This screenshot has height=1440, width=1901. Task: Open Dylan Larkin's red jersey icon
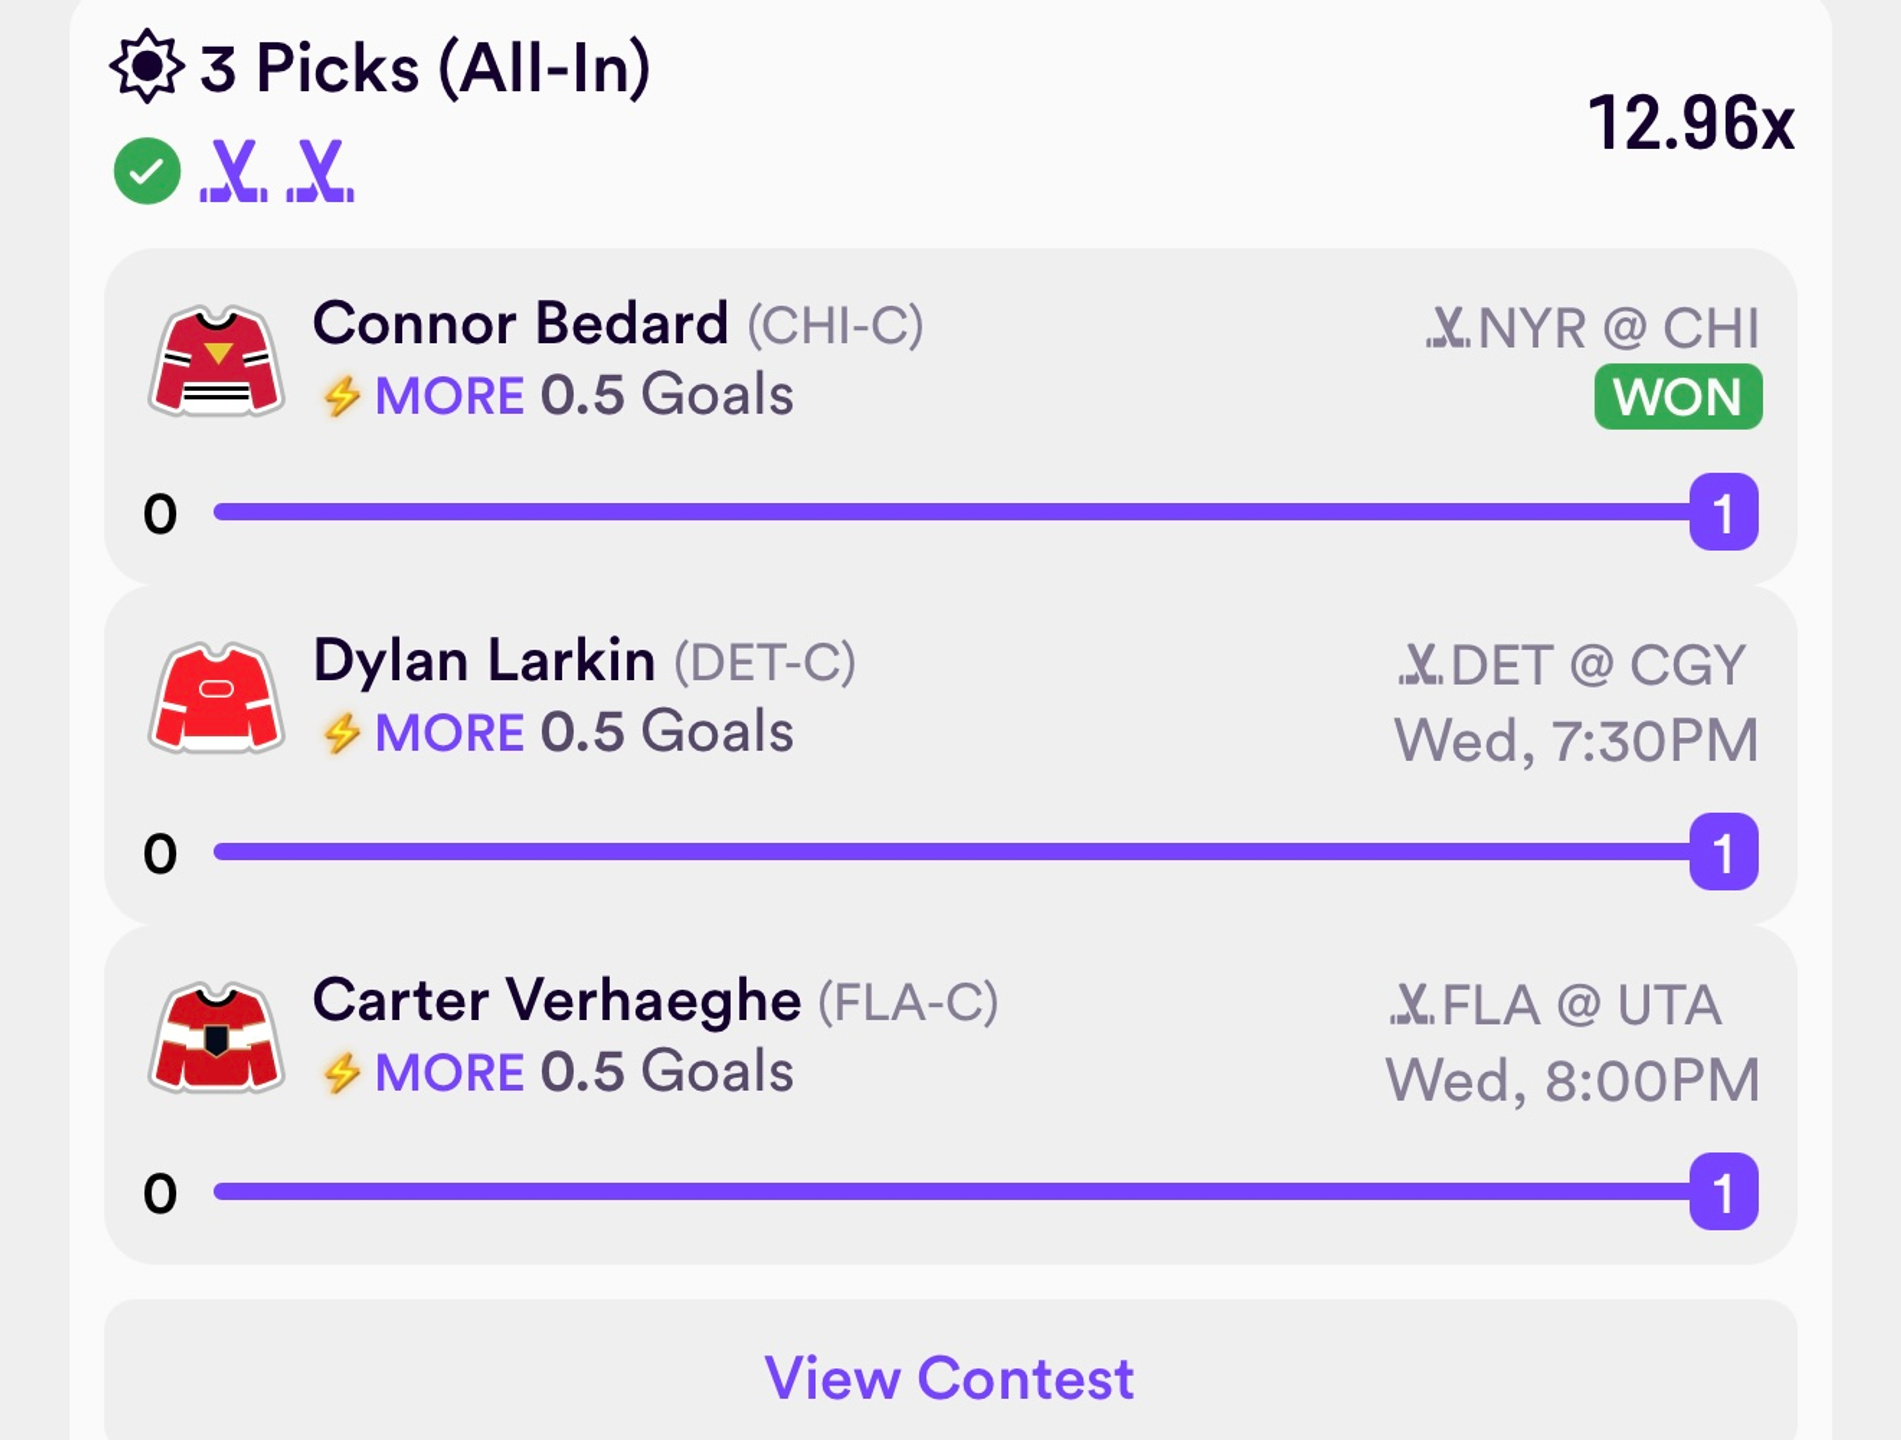(217, 697)
